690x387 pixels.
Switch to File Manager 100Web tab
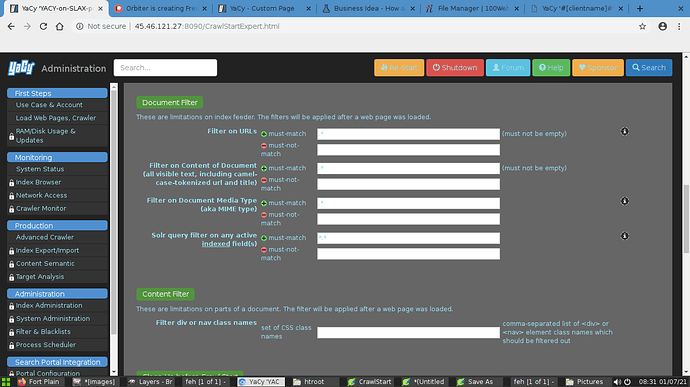tap(473, 8)
